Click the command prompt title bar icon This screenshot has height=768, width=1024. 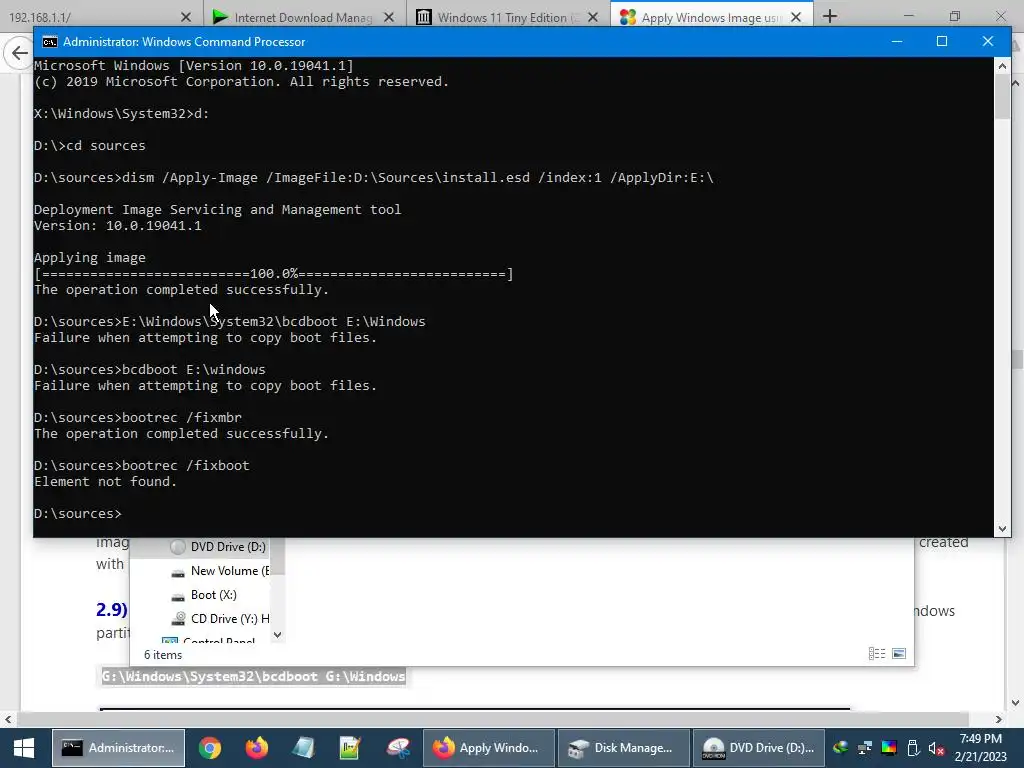50,42
